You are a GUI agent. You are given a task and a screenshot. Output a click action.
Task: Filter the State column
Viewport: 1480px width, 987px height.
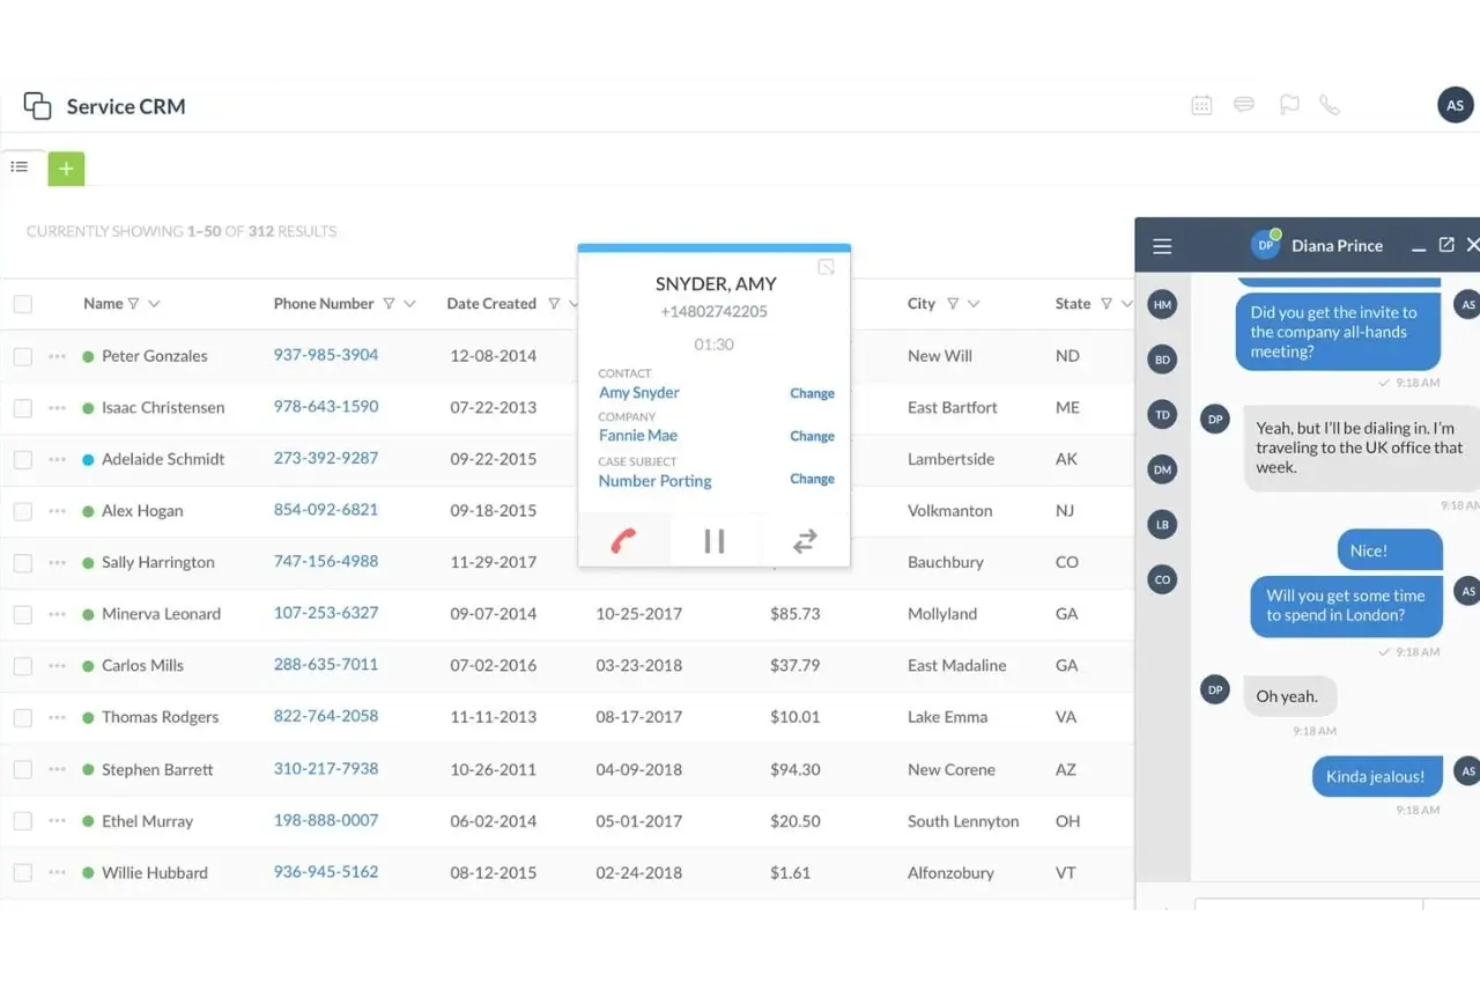click(1106, 304)
